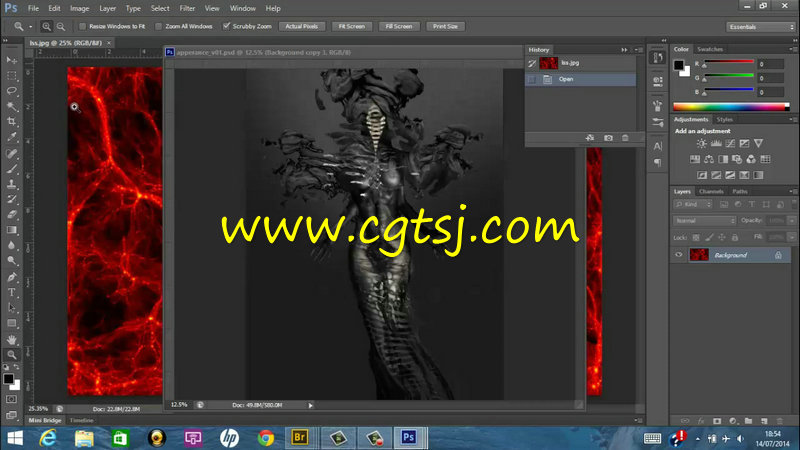This screenshot has height=450, width=800.
Task: Toggle Quick Mask mode in toolbox
Action: coord(12,399)
